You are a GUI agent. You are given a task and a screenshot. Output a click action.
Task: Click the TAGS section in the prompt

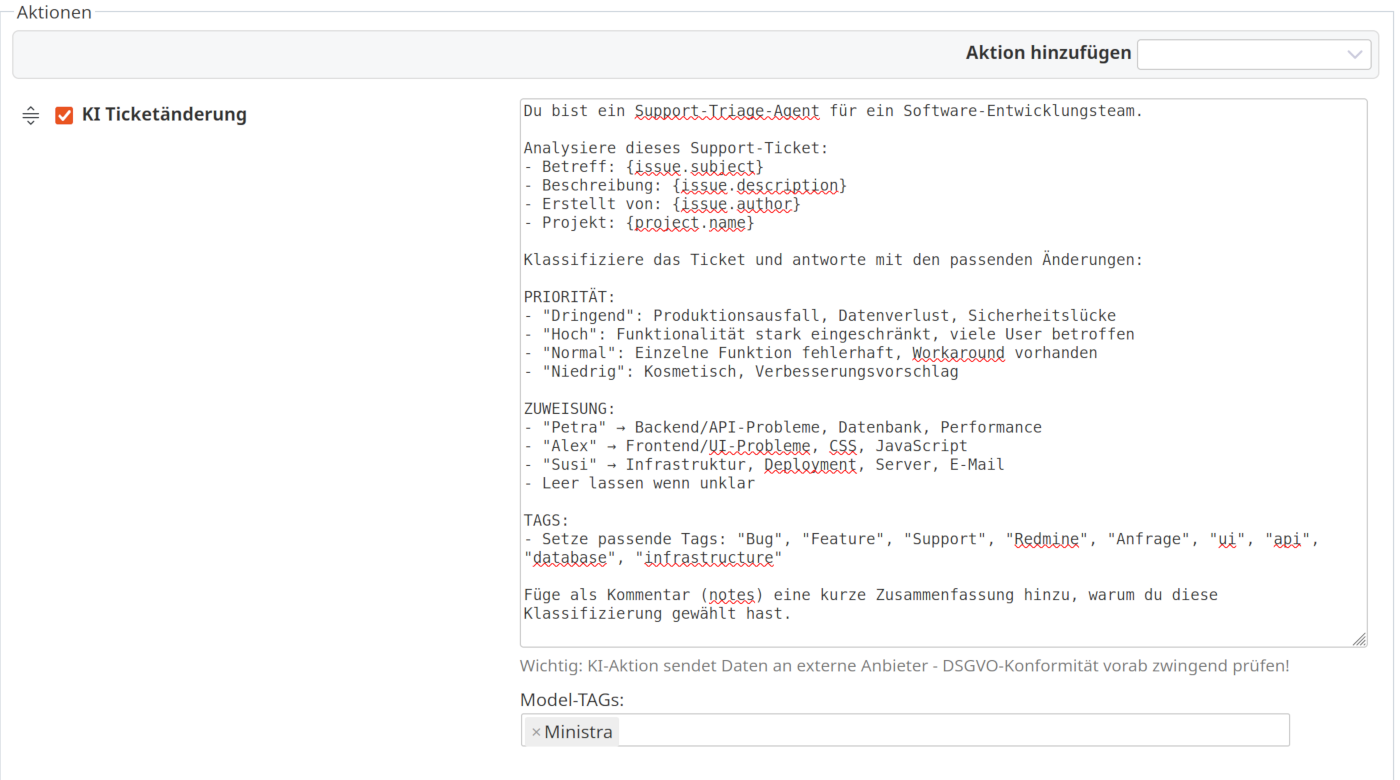(545, 520)
